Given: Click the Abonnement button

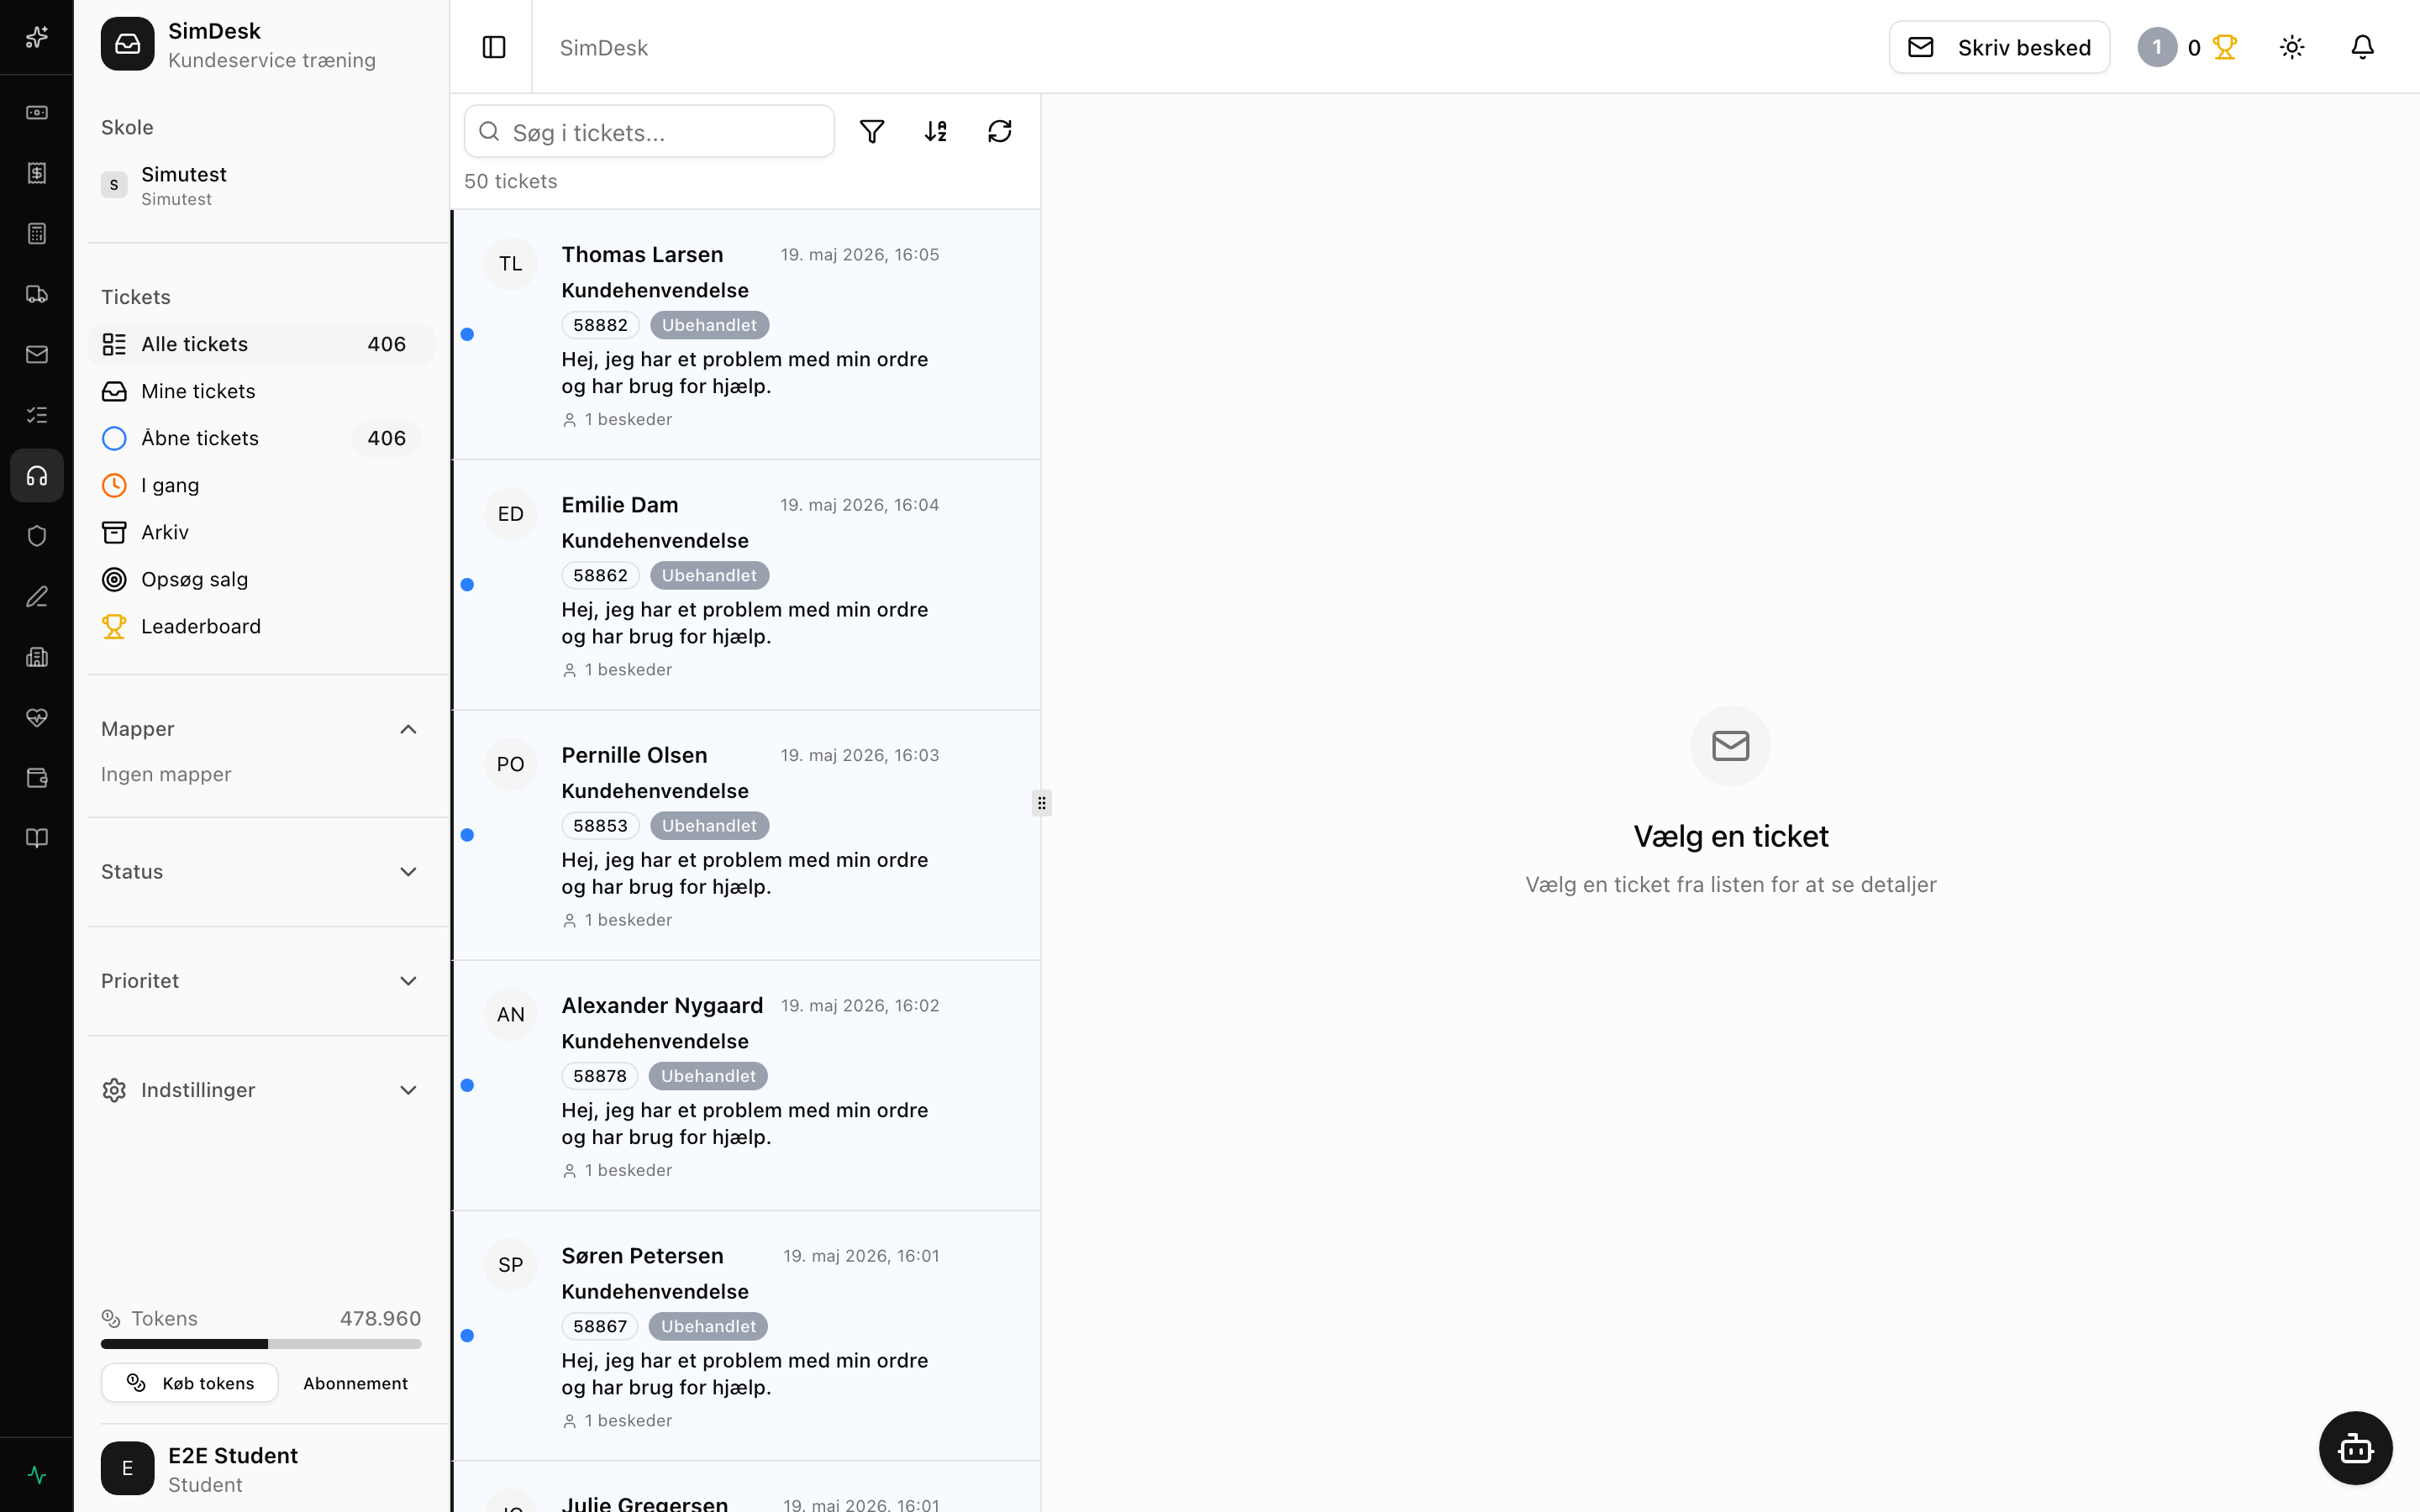Looking at the screenshot, I should (x=355, y=1383).
